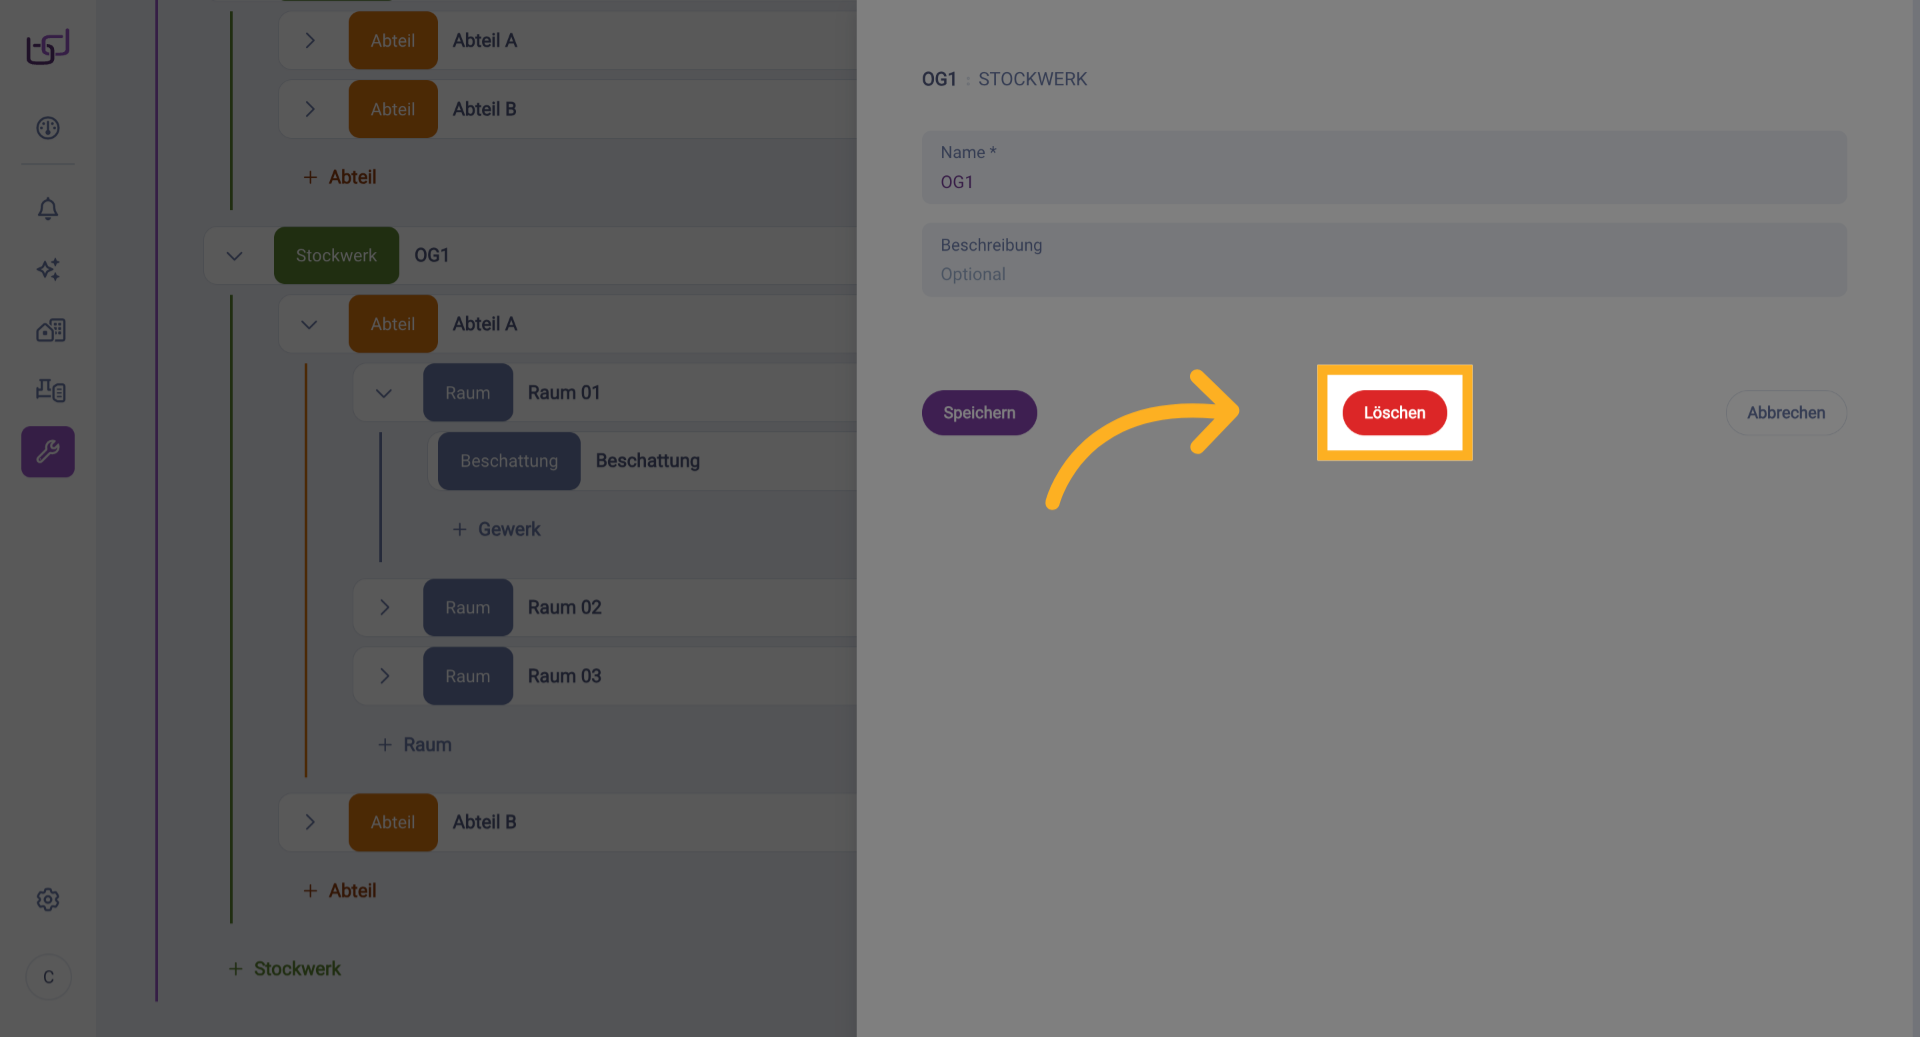1920x1037 pixels.
Task: Collapse Raum 01 row
Action: point(384,393)
